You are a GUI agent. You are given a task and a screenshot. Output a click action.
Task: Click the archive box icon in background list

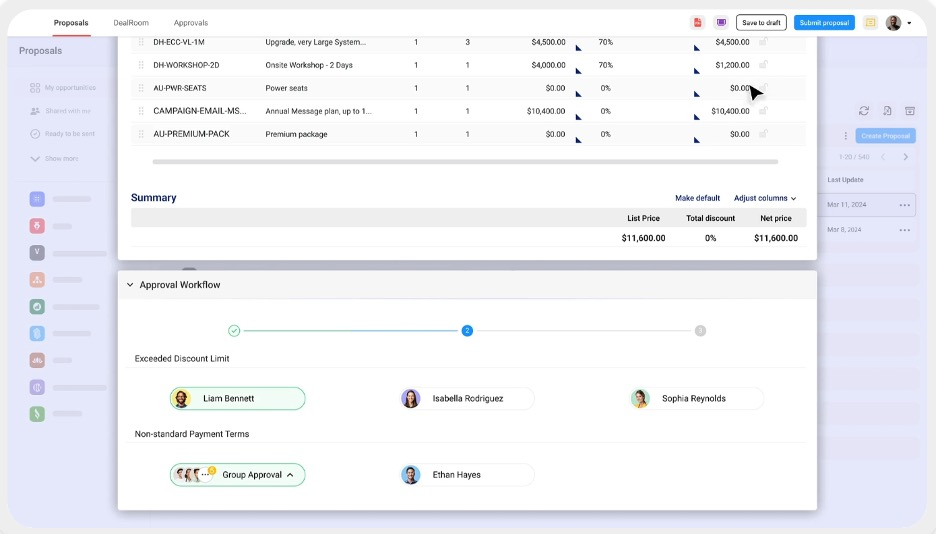coord(910,111)
